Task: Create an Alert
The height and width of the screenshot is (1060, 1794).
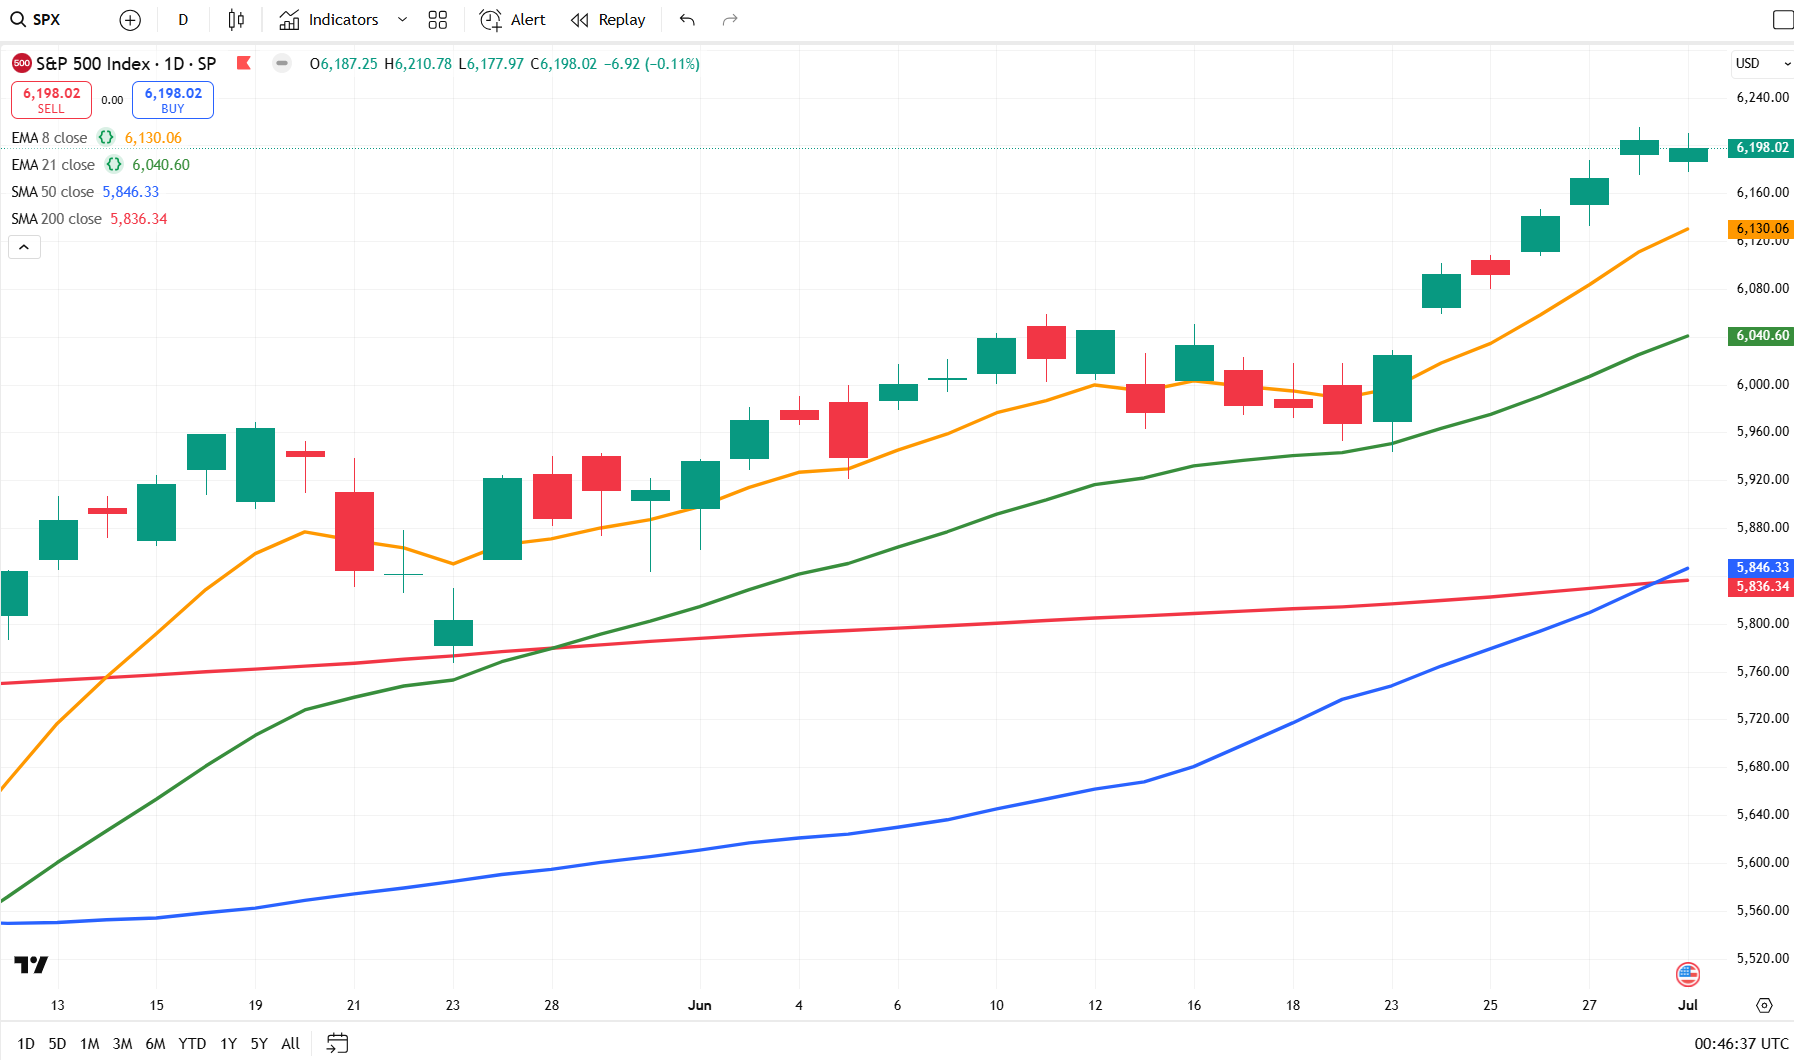Action: tap(512, 20)
